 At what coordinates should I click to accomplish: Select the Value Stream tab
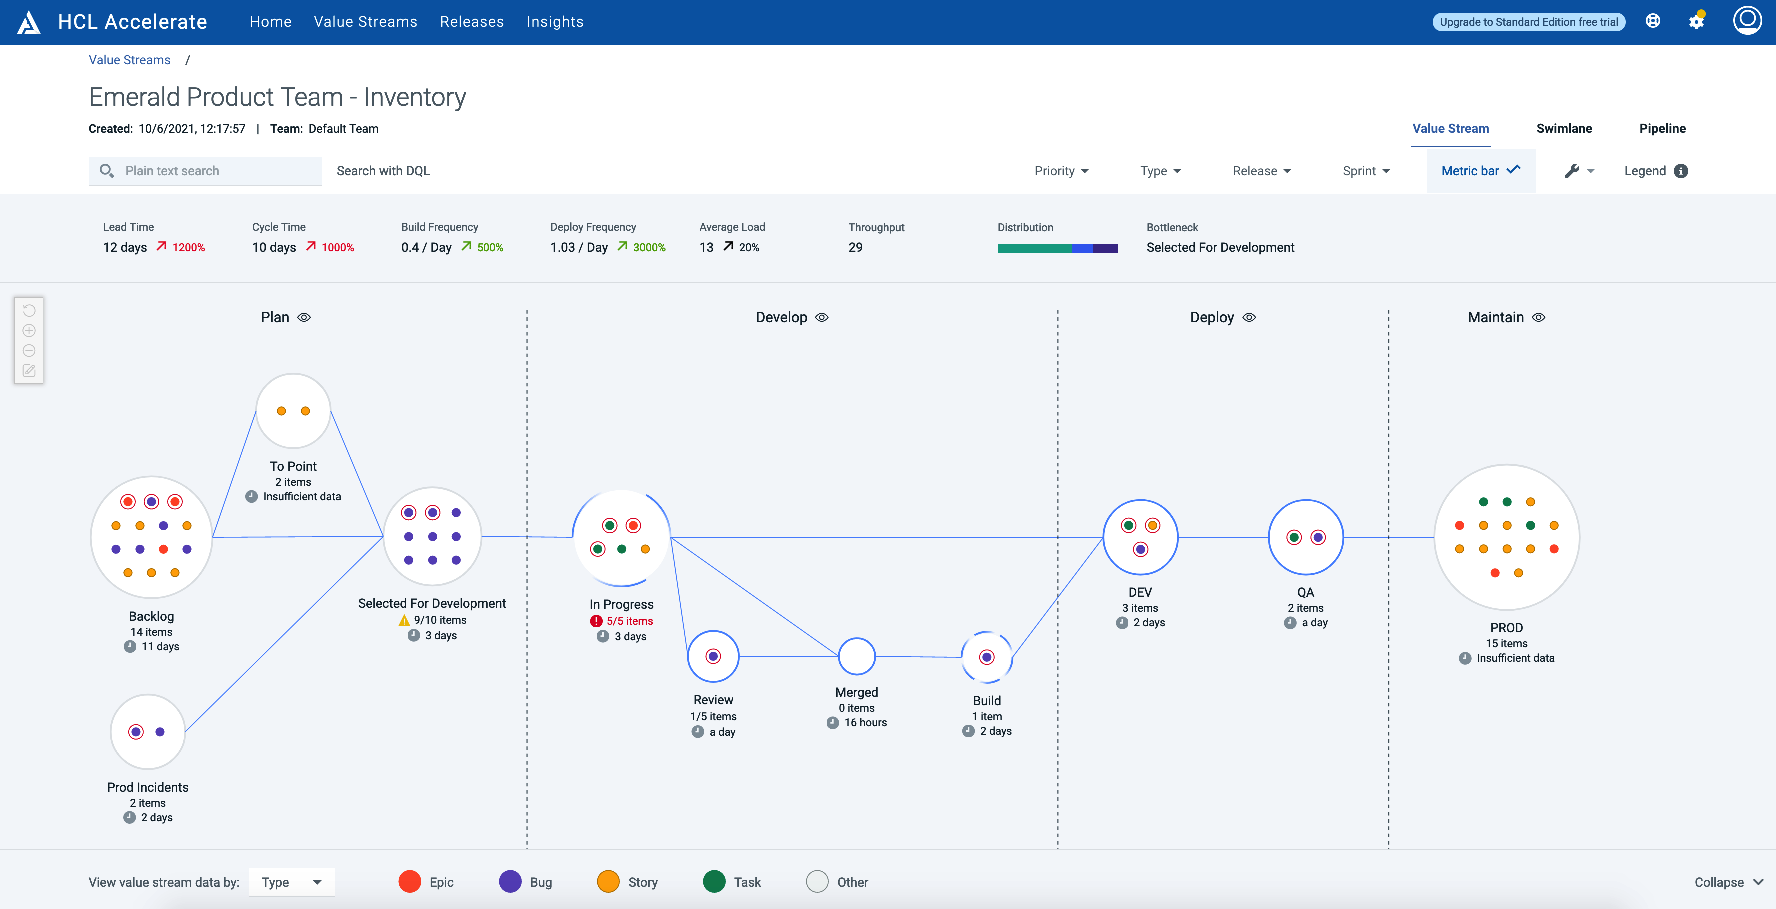pos(1451,129)
